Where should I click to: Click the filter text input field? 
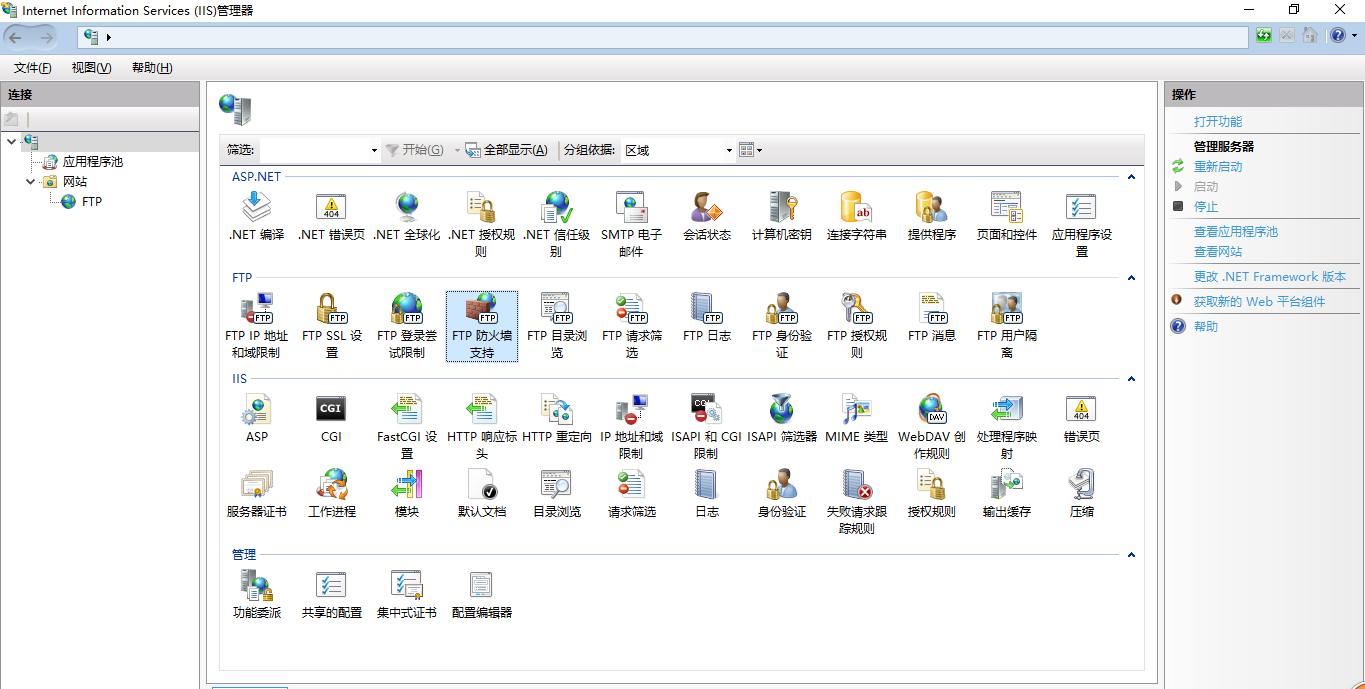tap(313, 150)
